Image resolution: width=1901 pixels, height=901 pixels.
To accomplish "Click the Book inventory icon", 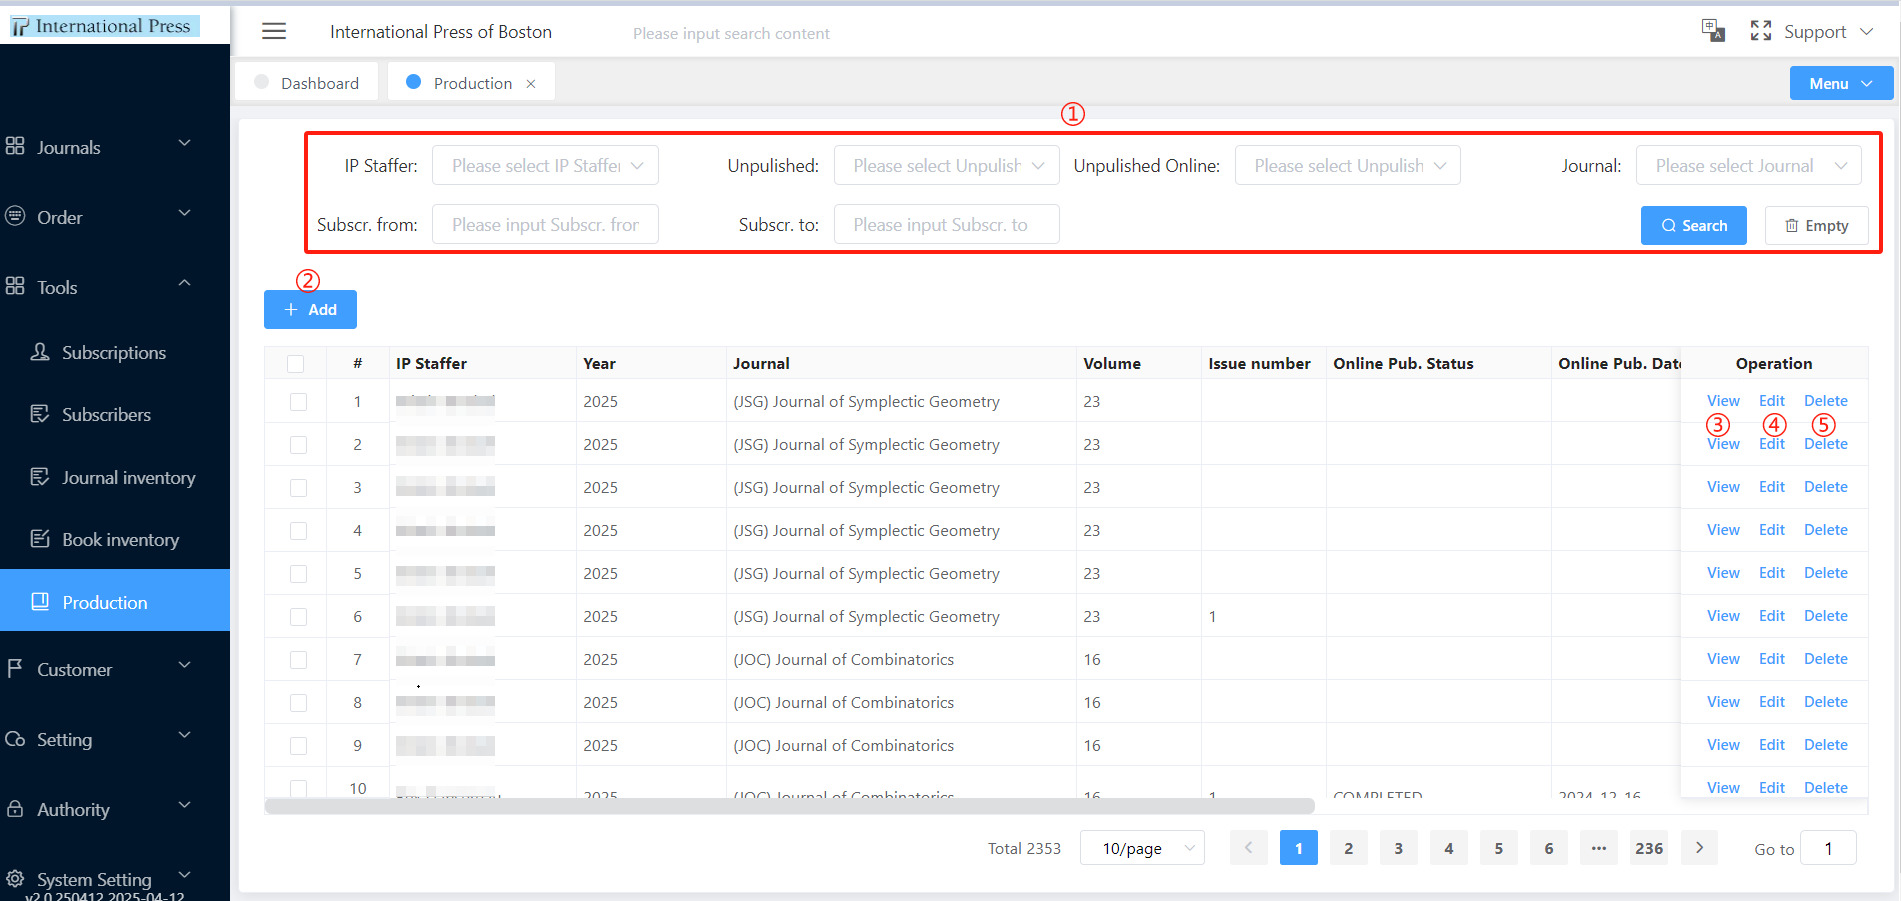I will coord(40,539).
